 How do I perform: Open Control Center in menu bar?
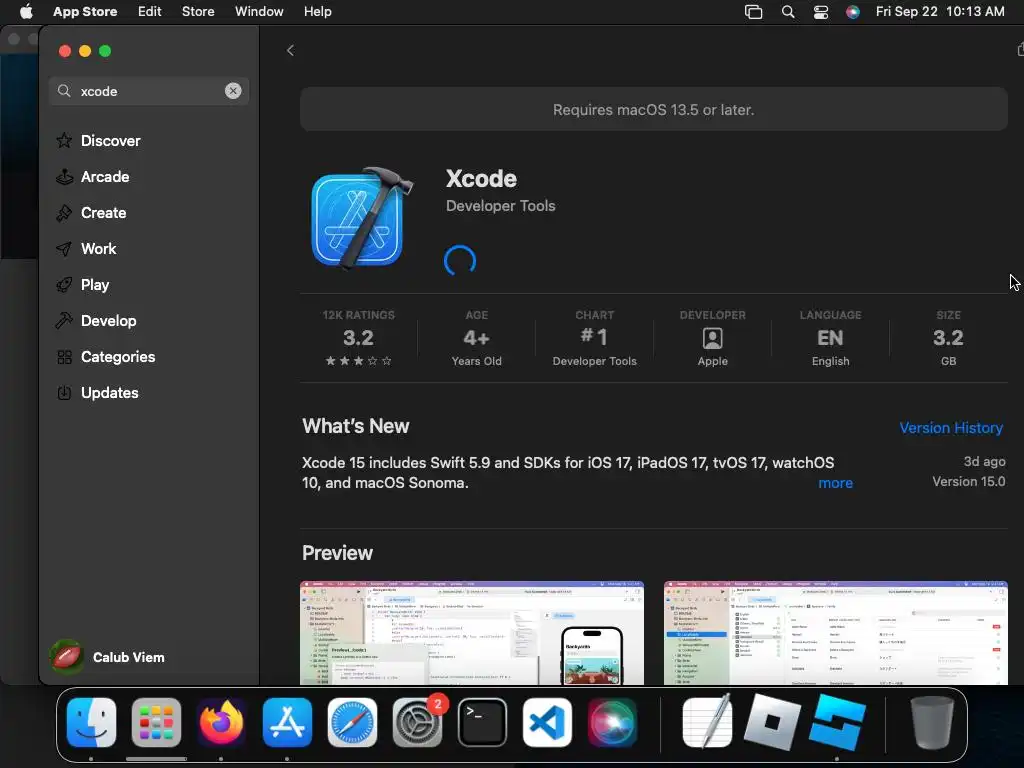coord(821,12)
